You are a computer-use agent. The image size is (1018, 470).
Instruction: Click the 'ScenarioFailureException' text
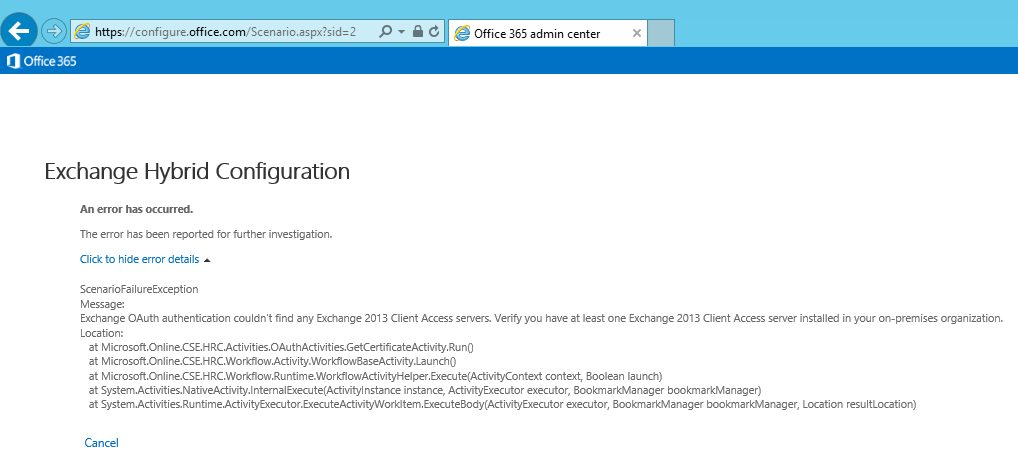click(x=139, y=289)
